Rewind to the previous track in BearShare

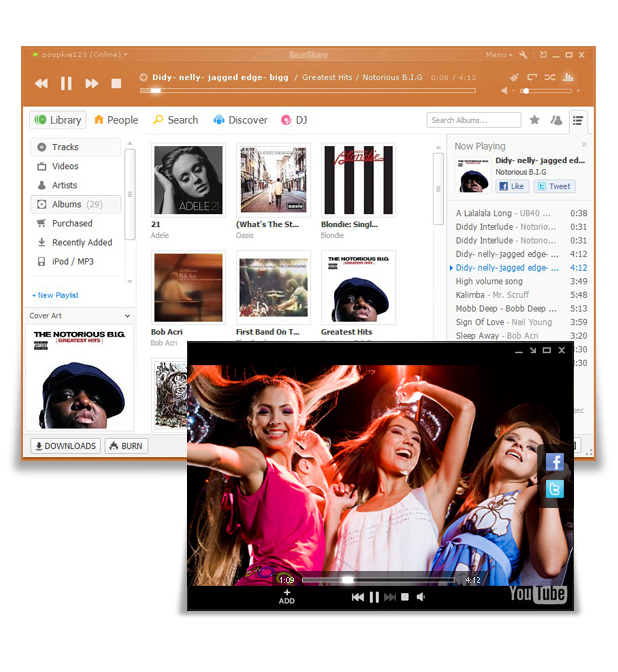[42, 83]
